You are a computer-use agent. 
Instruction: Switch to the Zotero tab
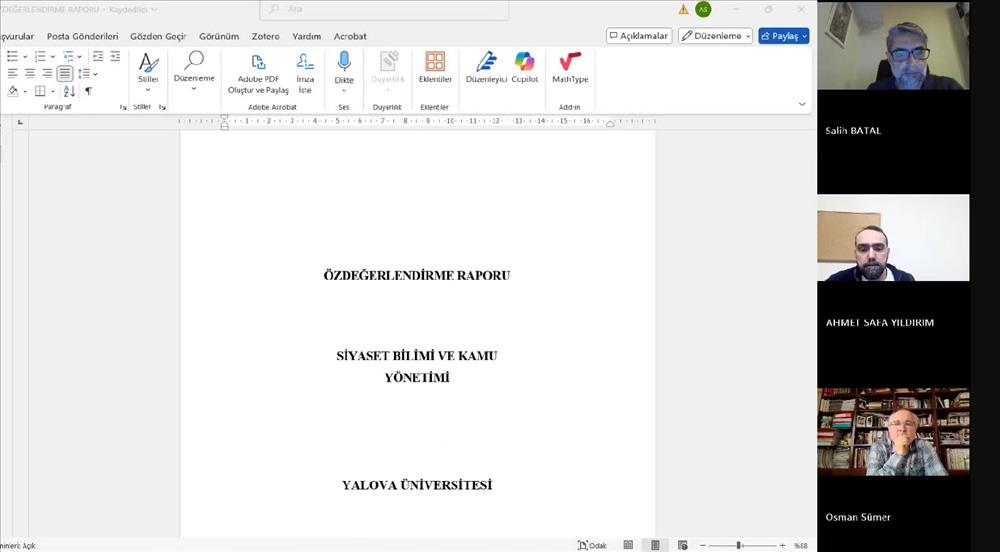(265, 36)
